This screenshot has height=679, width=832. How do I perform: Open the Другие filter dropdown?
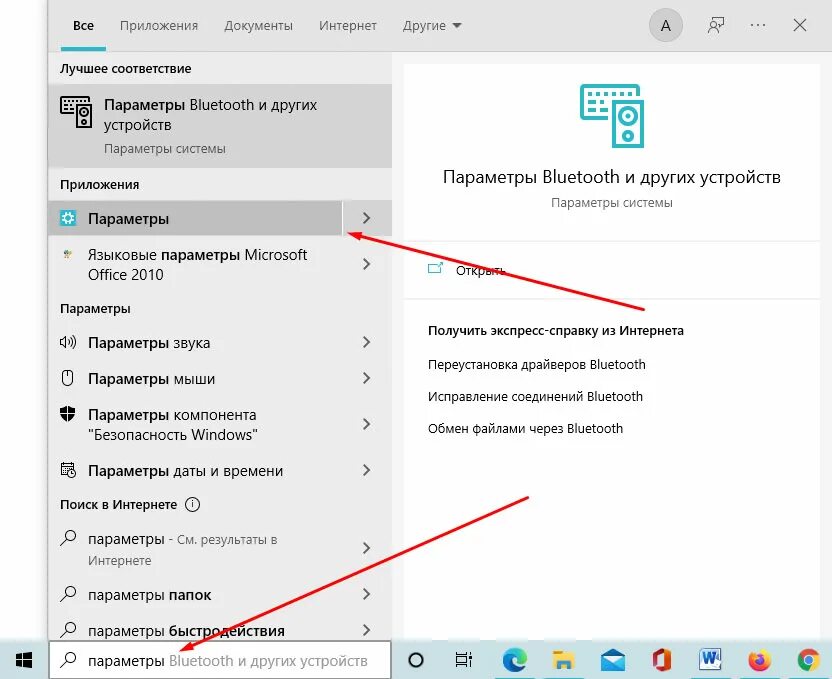click(x=432, y=25)
